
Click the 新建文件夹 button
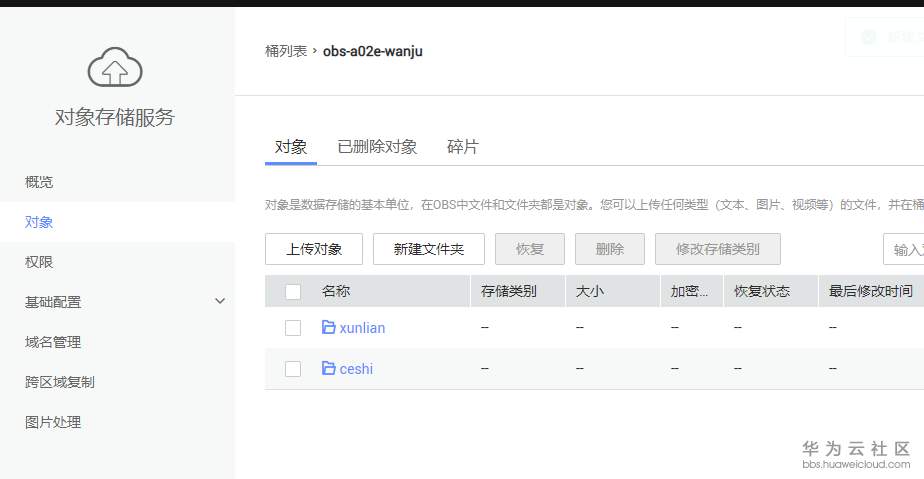point(429,249)
